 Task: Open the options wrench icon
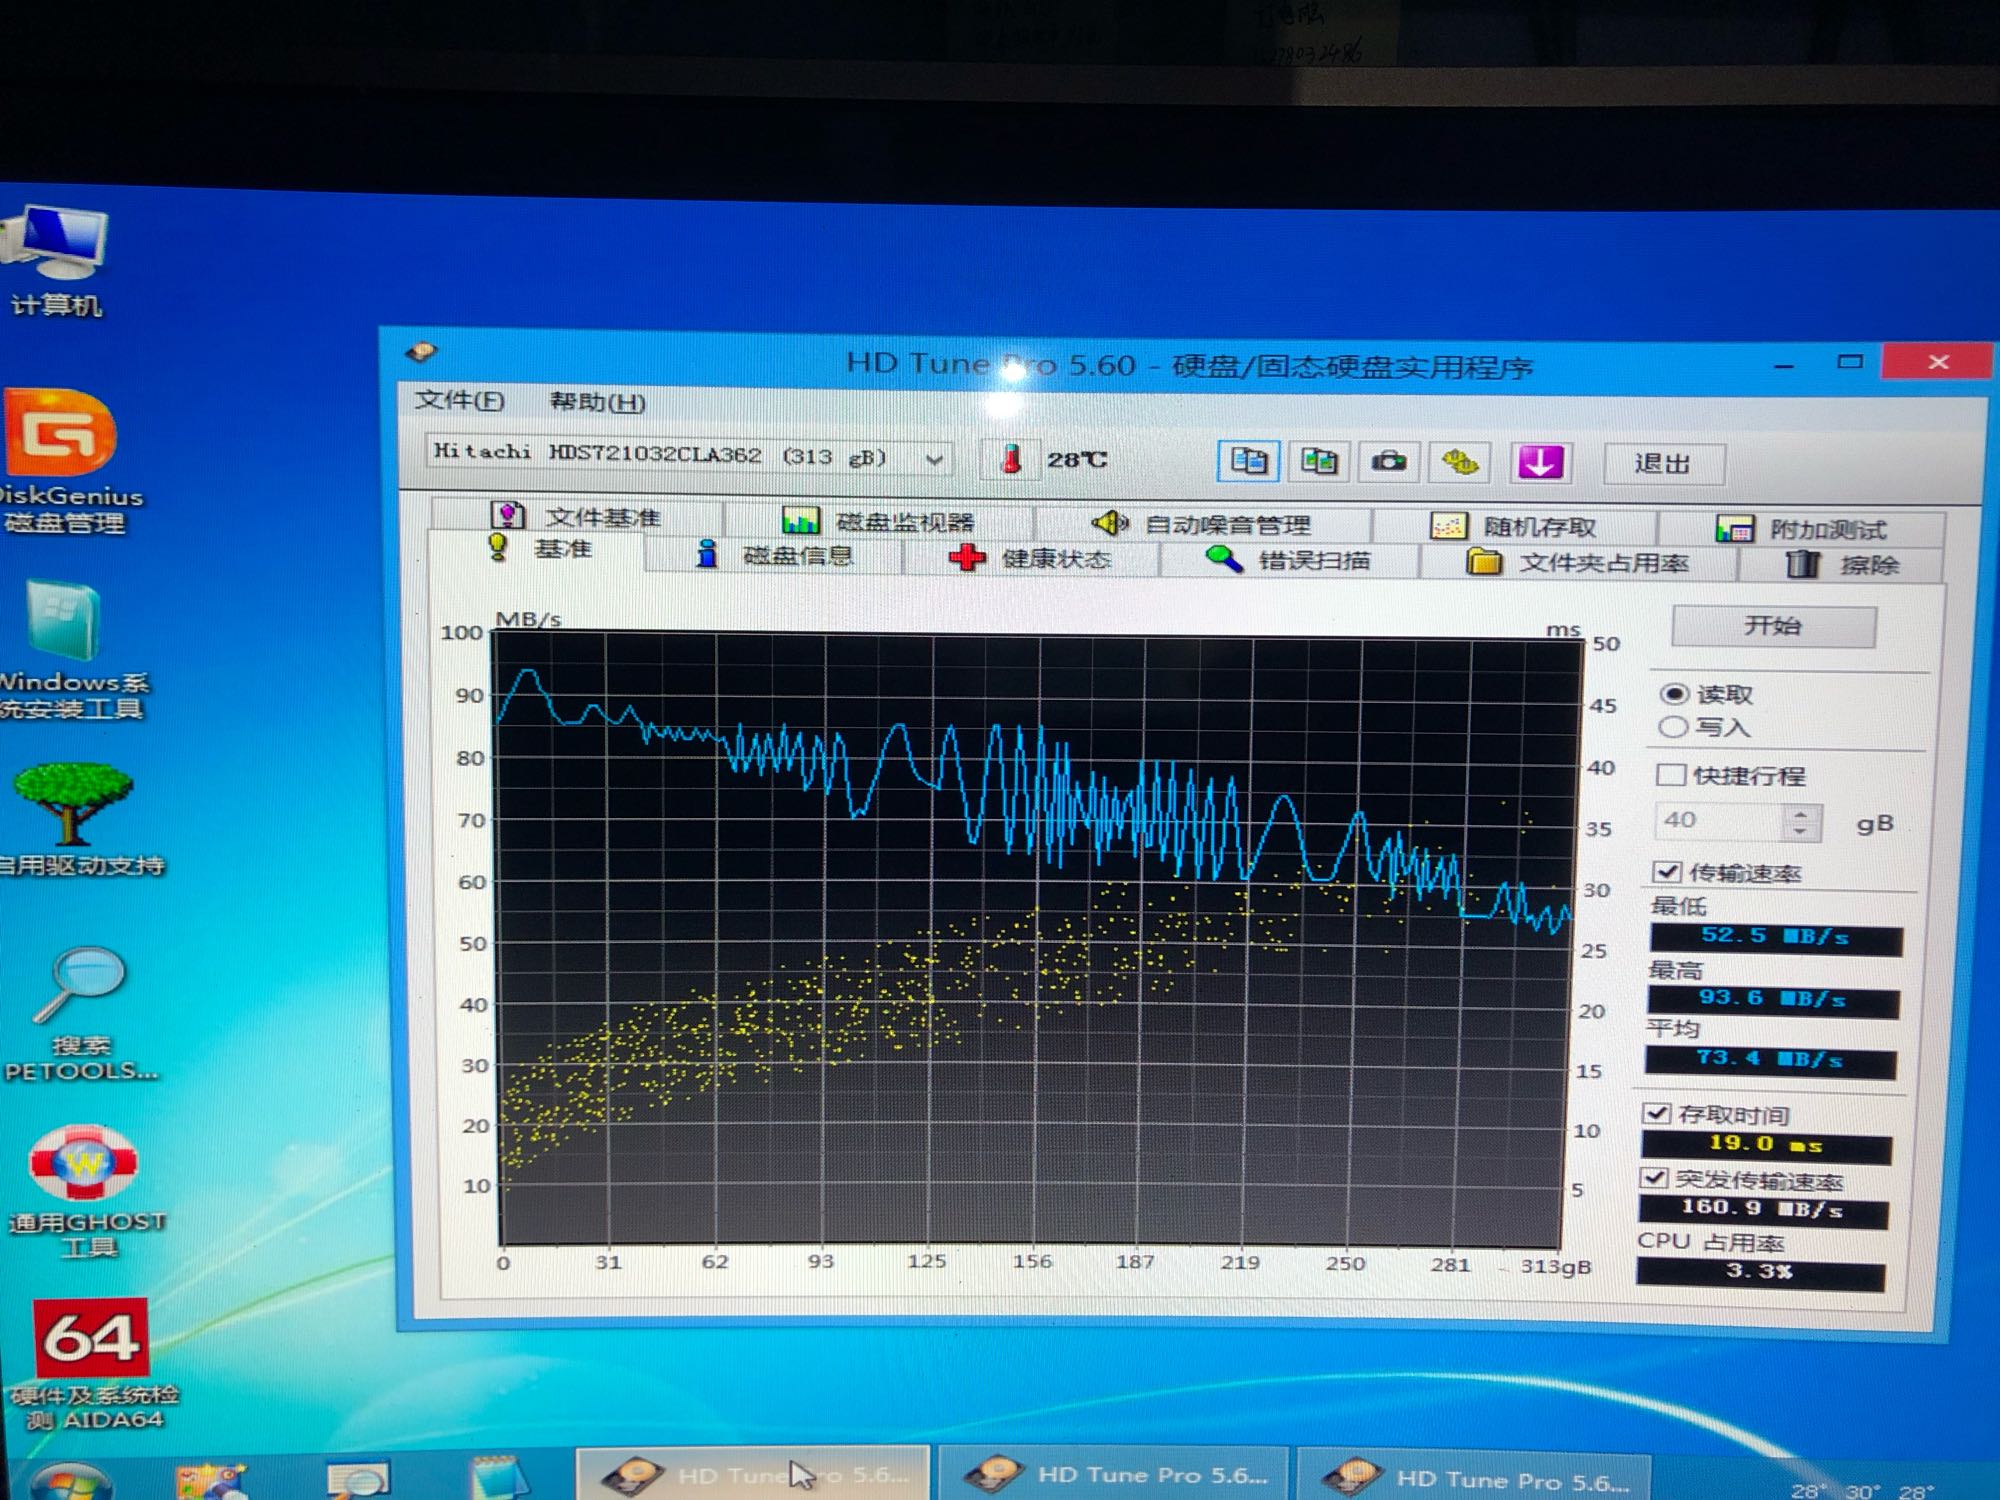[1460, 463]
